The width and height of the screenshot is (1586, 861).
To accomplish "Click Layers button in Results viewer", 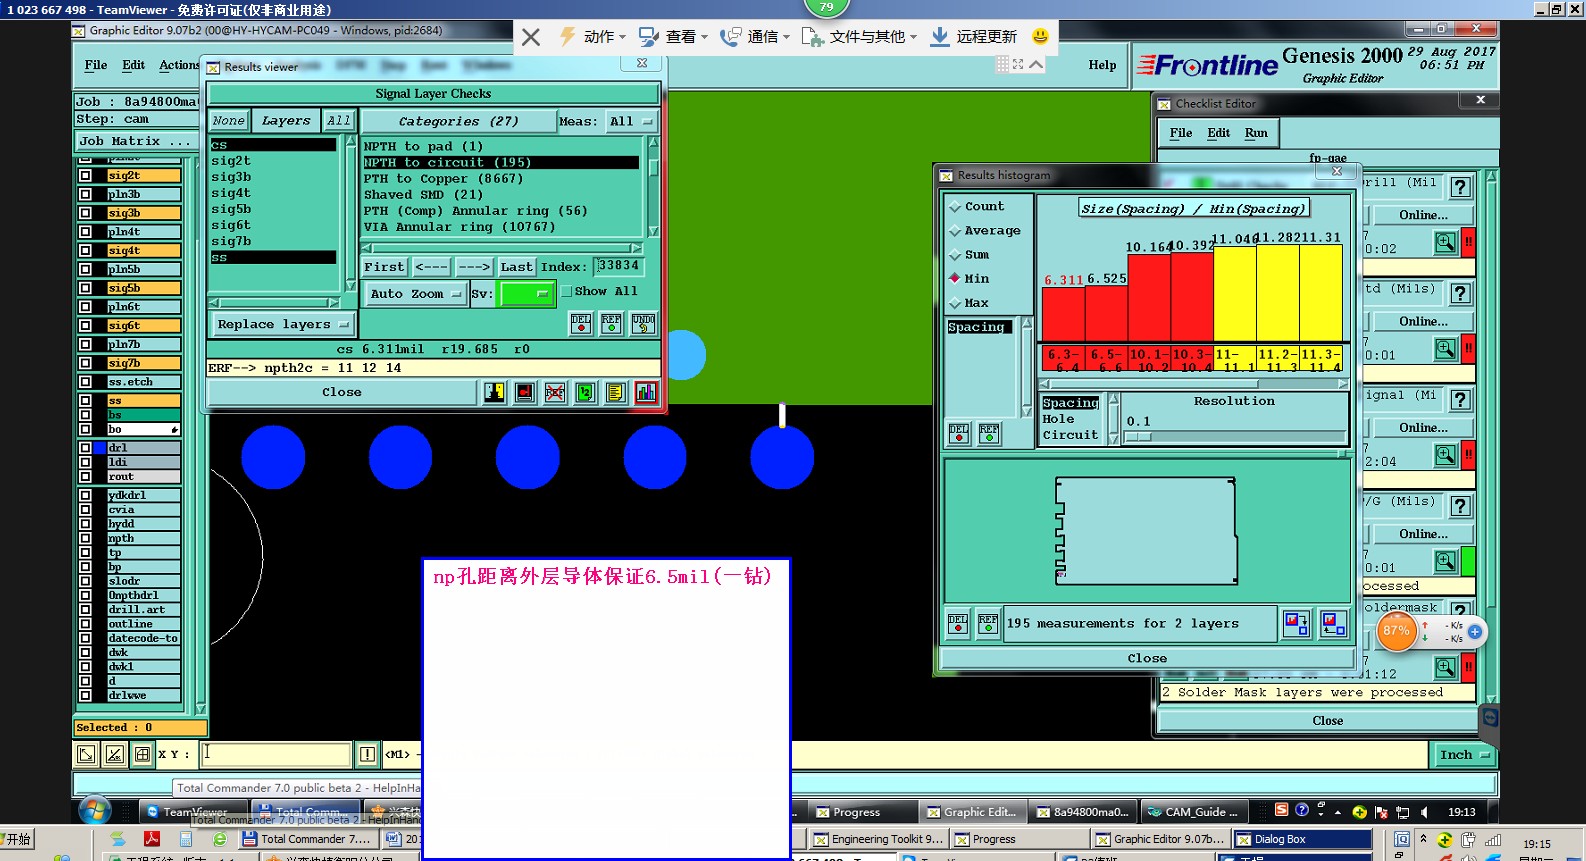I will [286, 121].
